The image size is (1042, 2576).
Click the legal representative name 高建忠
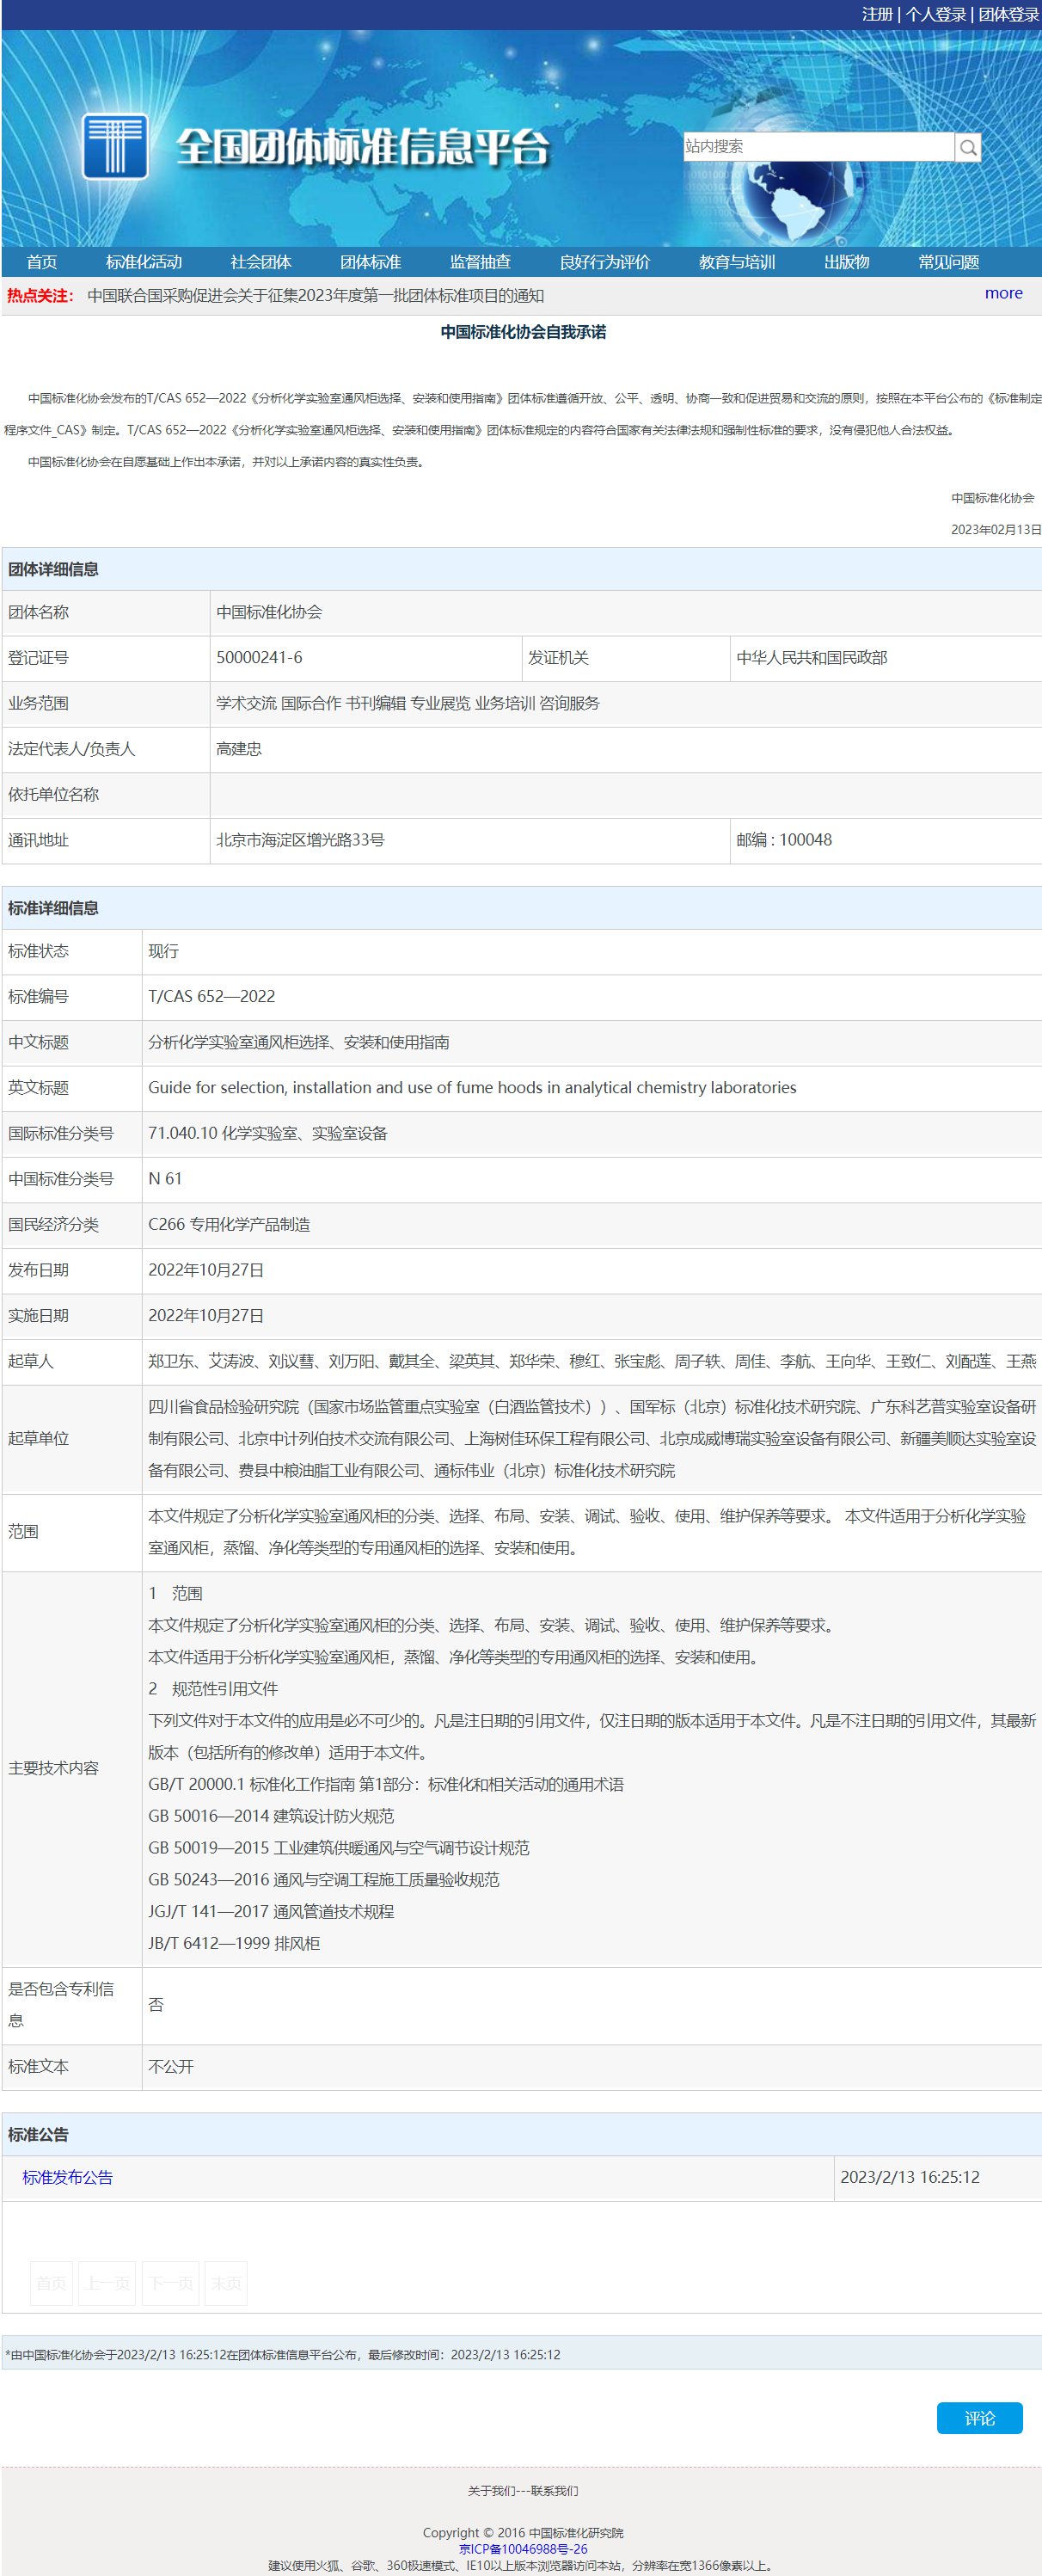coord(239,748)
